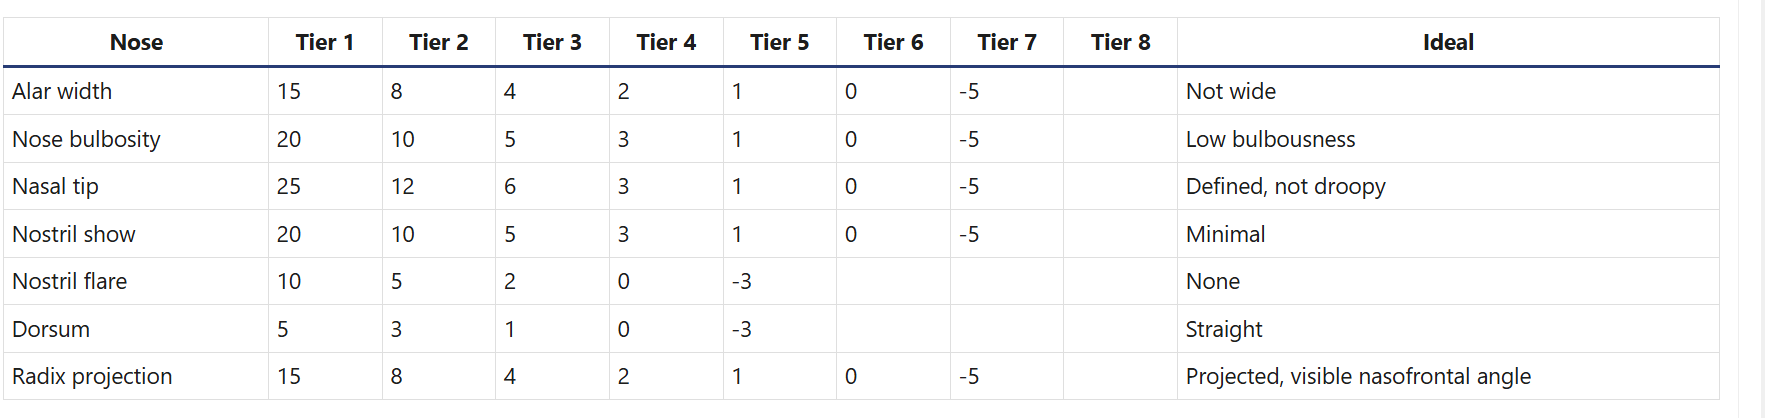Click the Nose bulbosity row label
The height and width of the screenshot is (418, 1765).
86,139
